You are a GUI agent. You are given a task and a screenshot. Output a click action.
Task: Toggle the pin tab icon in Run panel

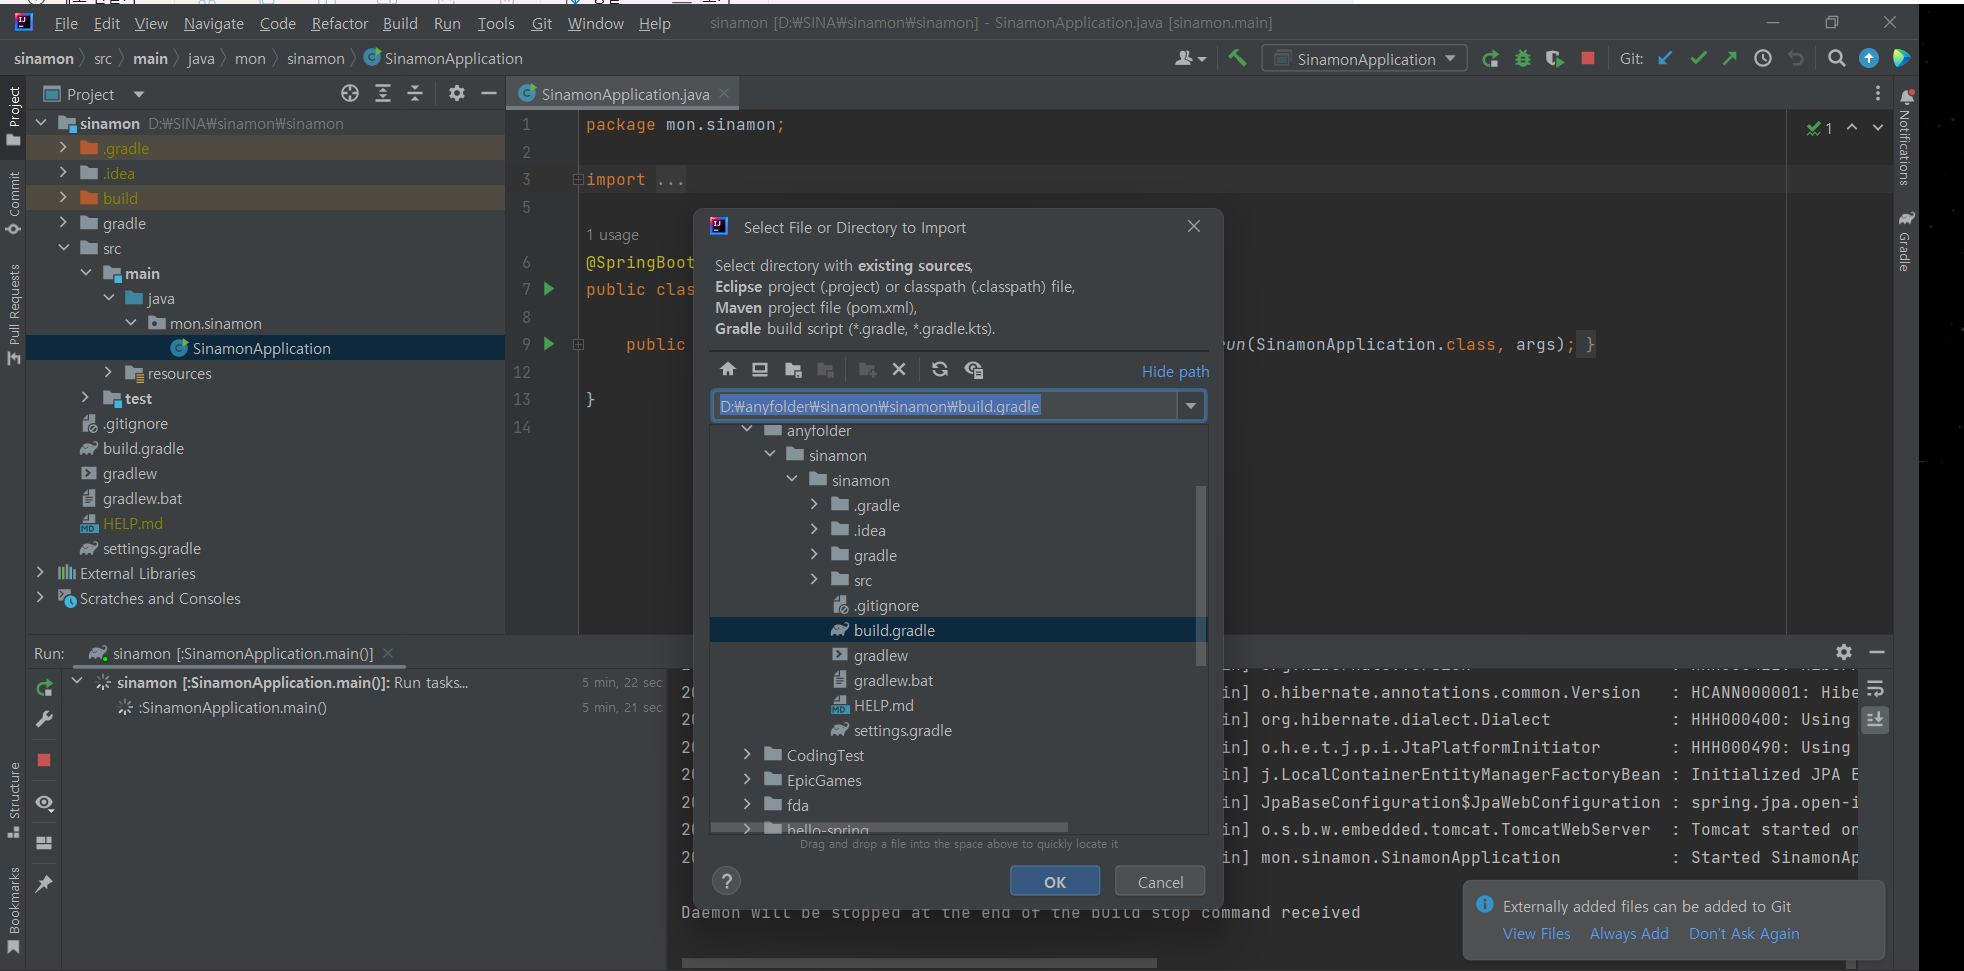click(44, 884)
